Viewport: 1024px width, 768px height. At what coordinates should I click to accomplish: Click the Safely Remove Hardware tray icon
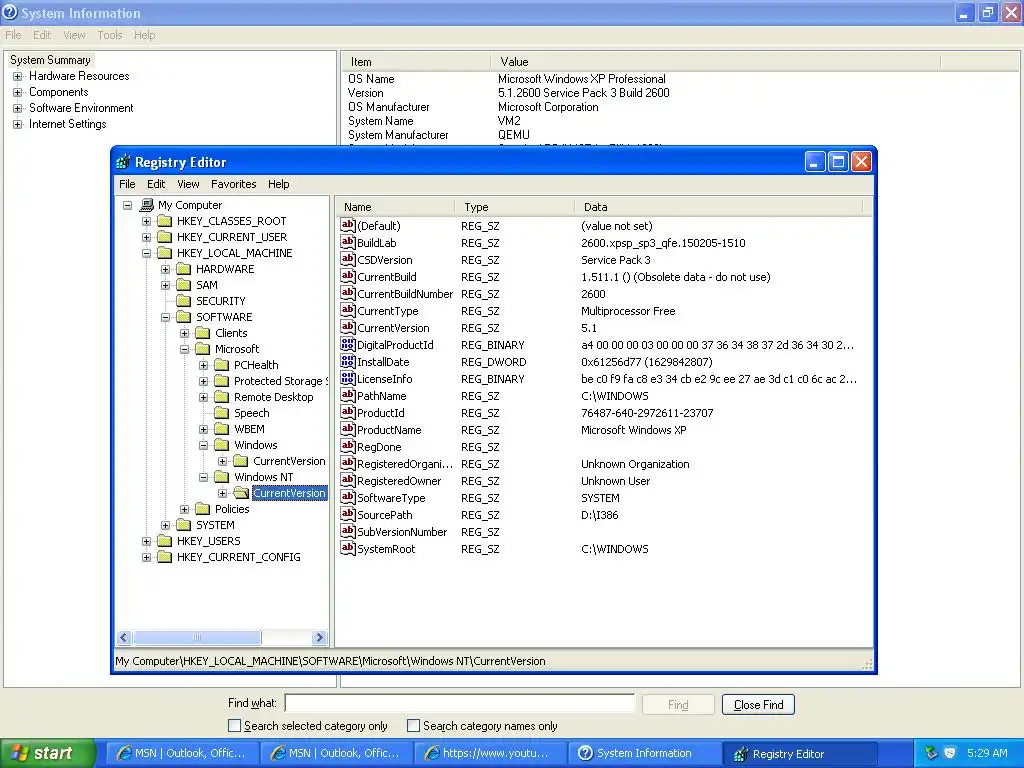click(931, 753)
